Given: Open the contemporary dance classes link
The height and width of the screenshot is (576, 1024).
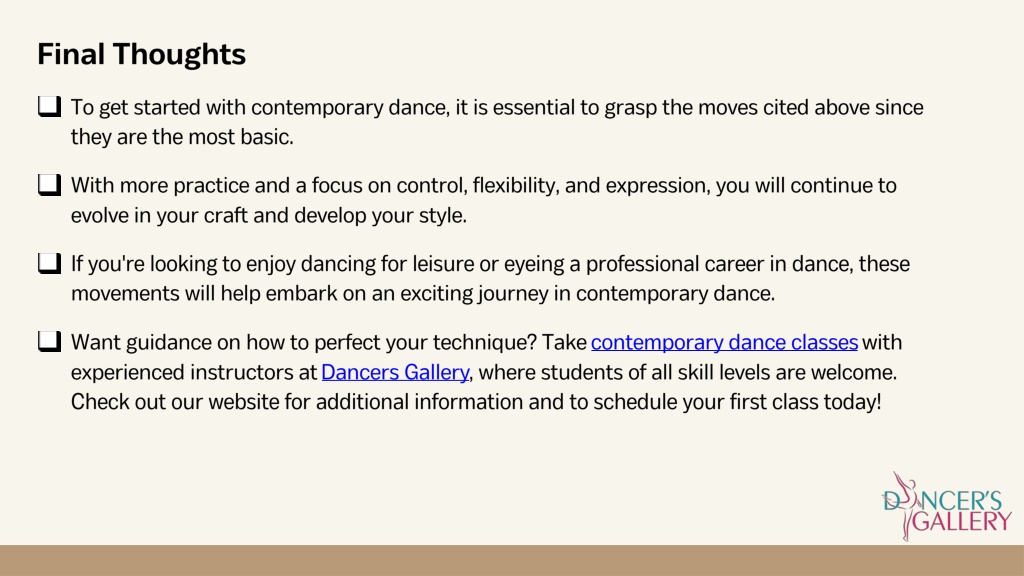Looking at the screenshot, I should pyautogui.click(x=724, y=342).
